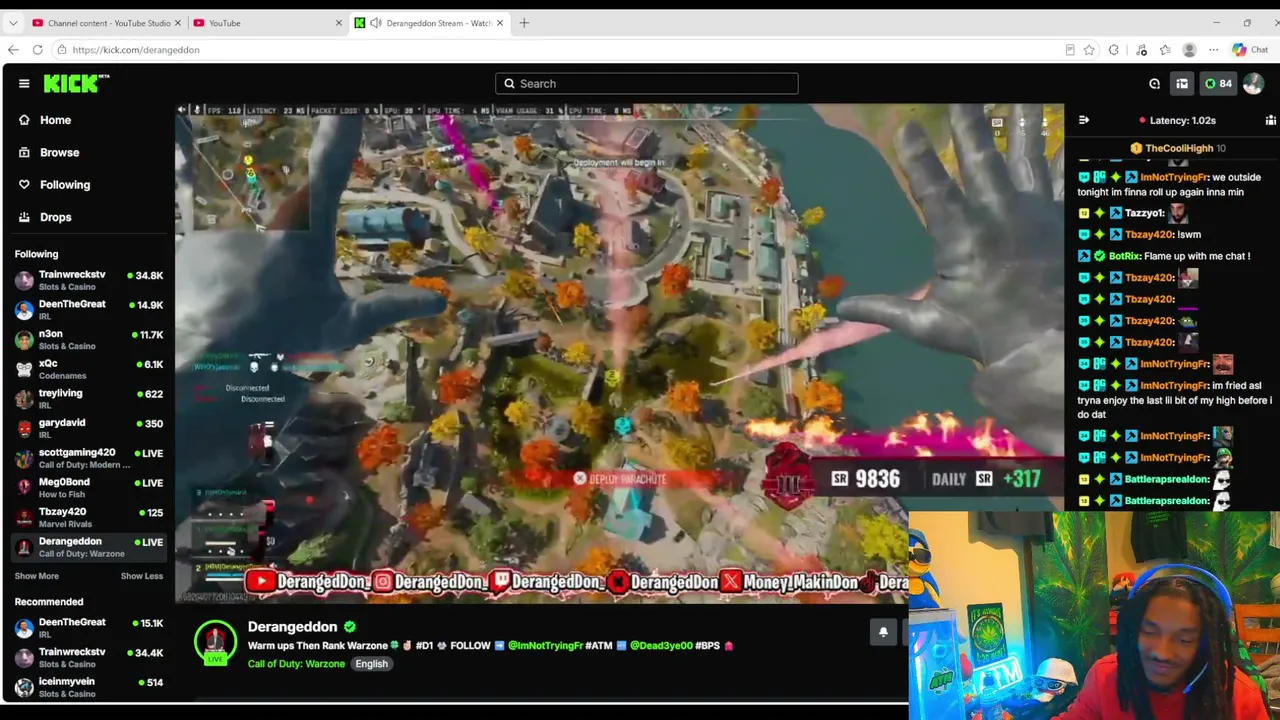Open the n3on channel
This screenshot has width=1280, height=720.
[88, 340]
